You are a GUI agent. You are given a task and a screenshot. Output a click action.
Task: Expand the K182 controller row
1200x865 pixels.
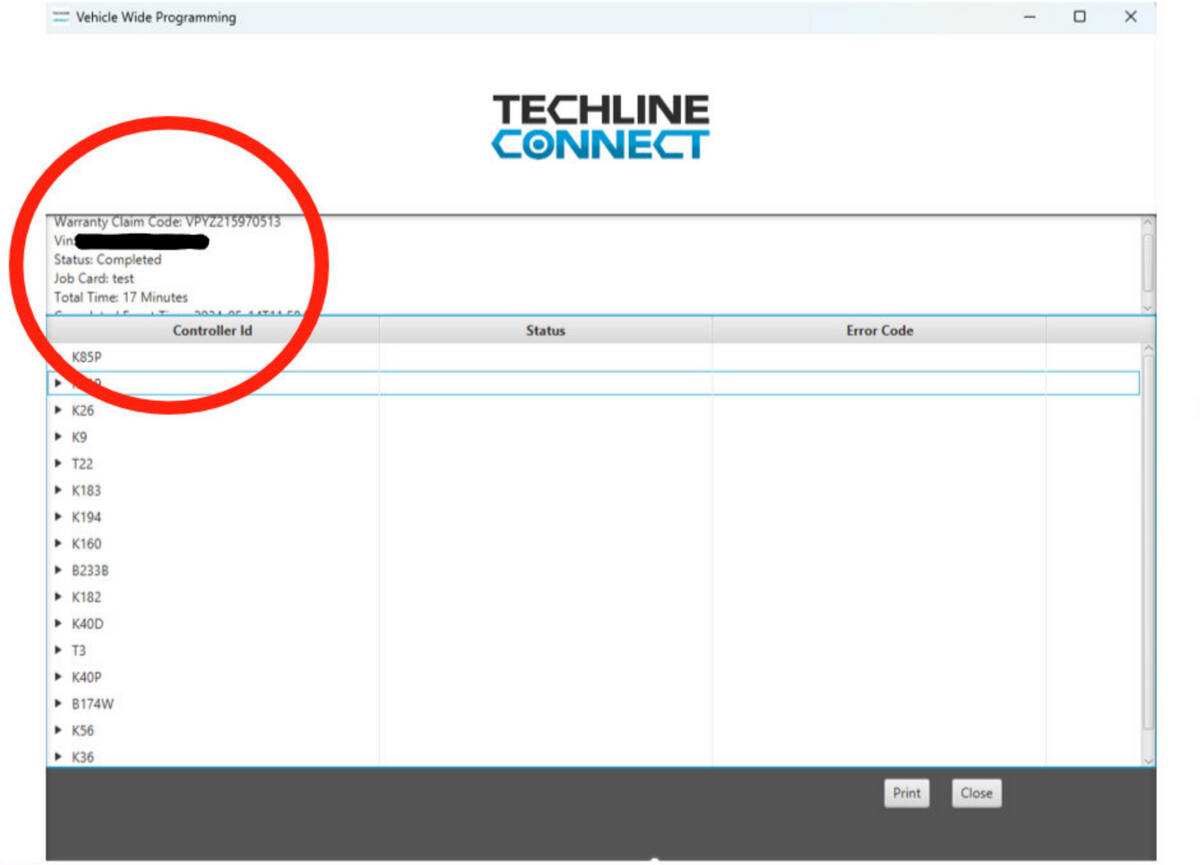tap(58, 597)
